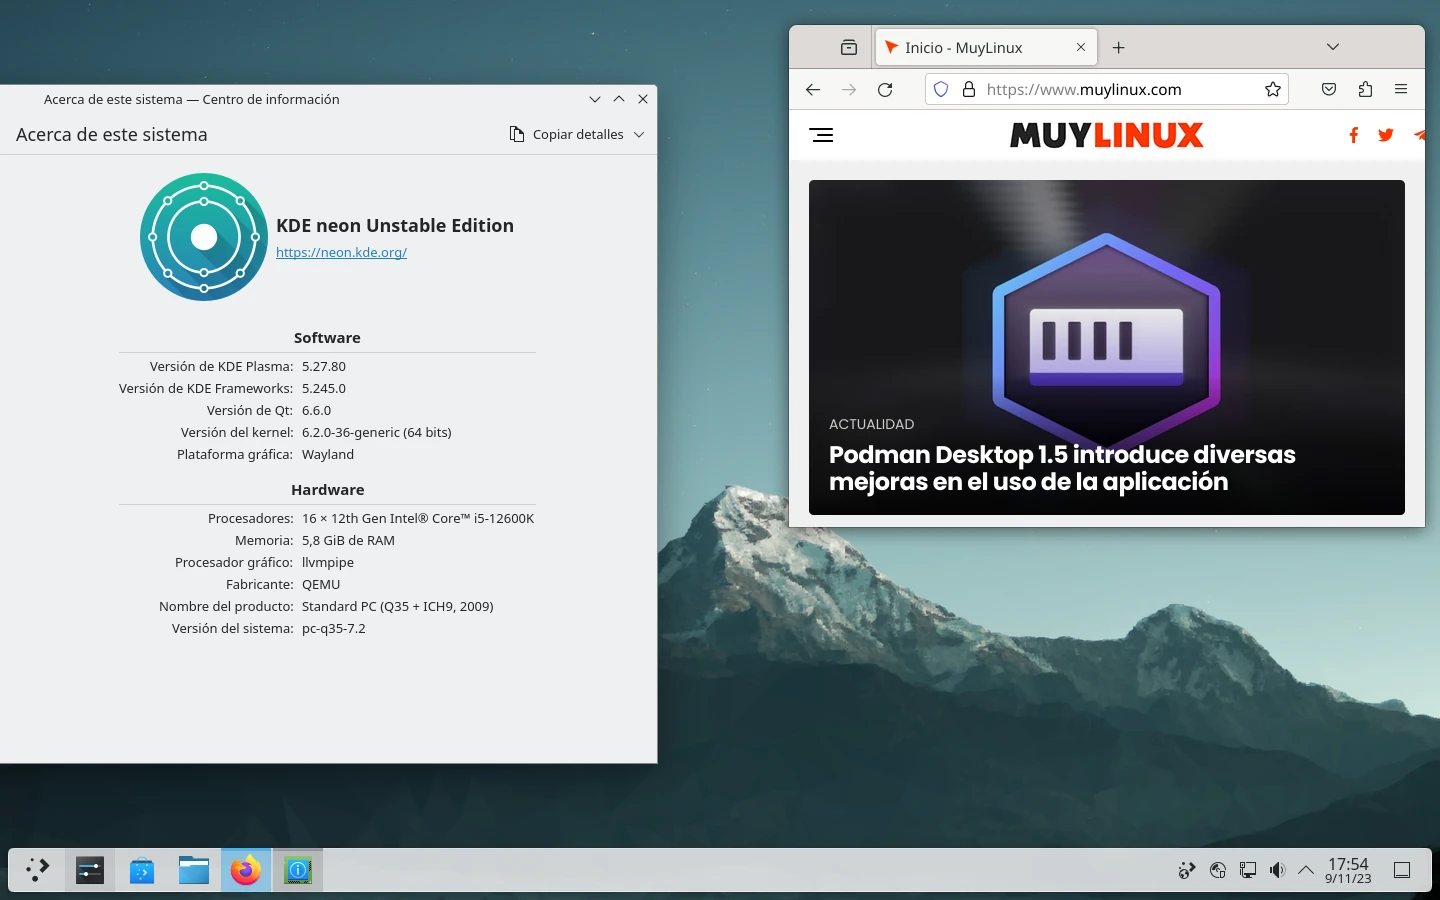1440x900 pixels.
Task: Click the Podman article hexagon image
Action: click(1106, 340)
